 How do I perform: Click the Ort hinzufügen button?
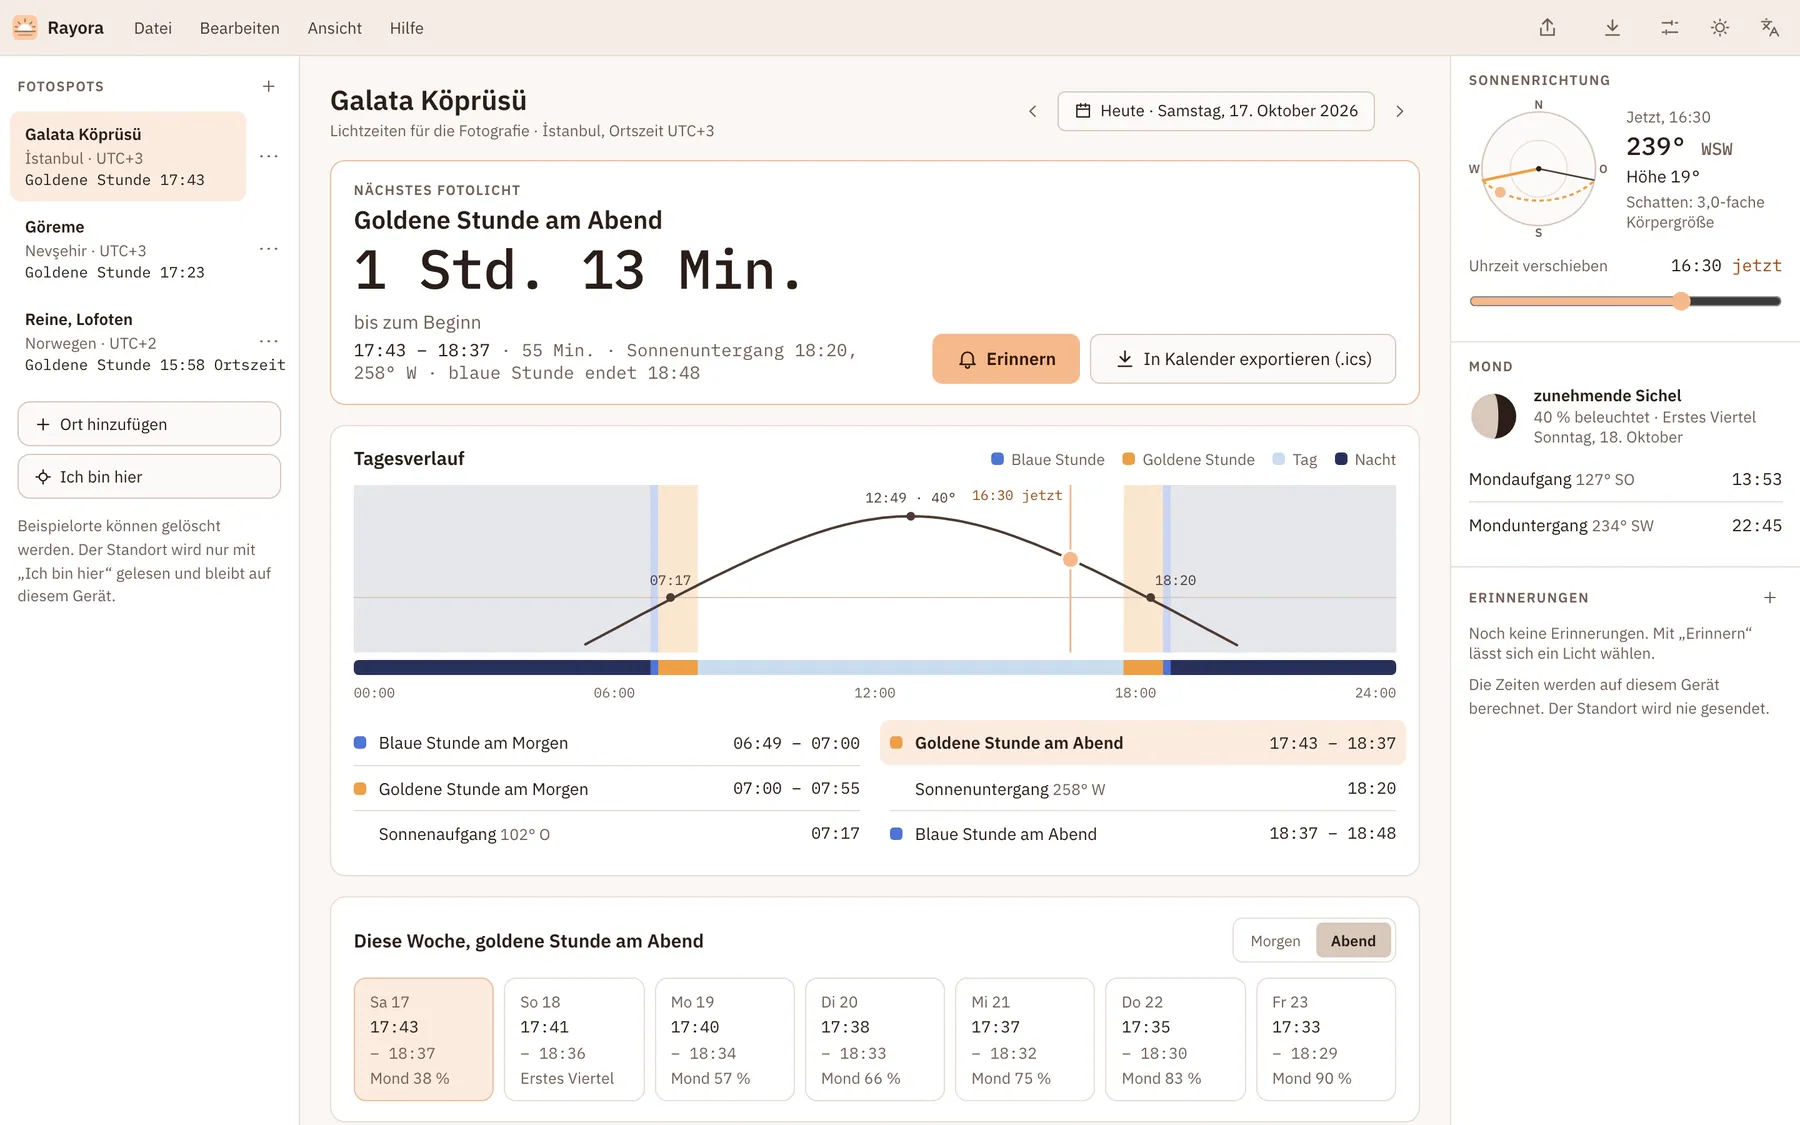pyautogui.click(x=149, y=424)
